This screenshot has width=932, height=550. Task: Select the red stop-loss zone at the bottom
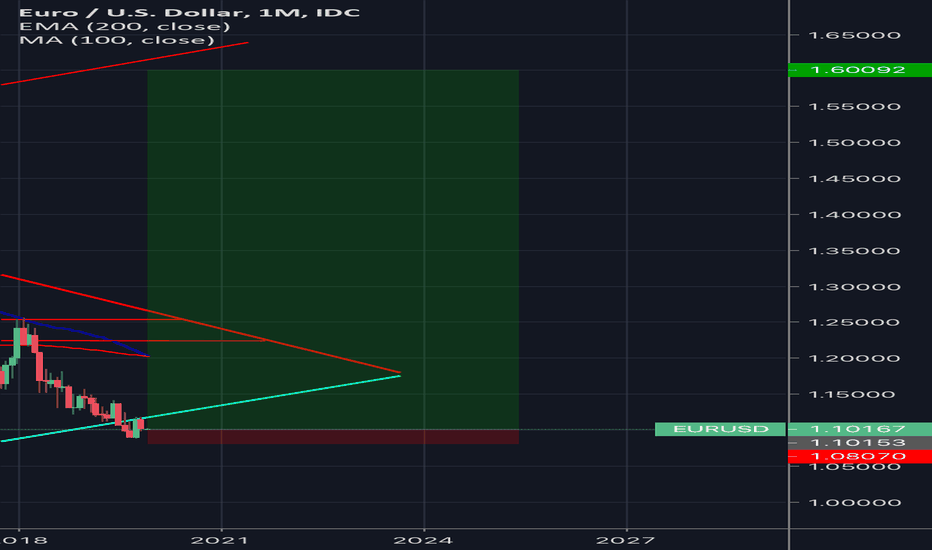click(x=332, y=437)
